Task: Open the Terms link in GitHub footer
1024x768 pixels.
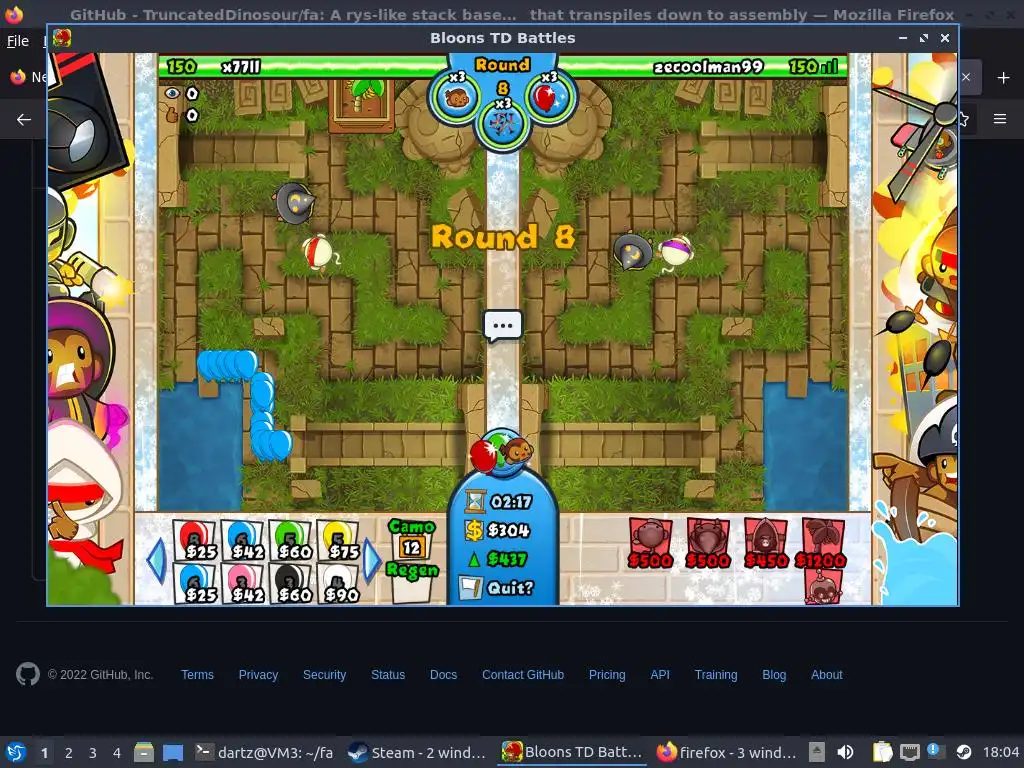Action: tap(197, 675)
